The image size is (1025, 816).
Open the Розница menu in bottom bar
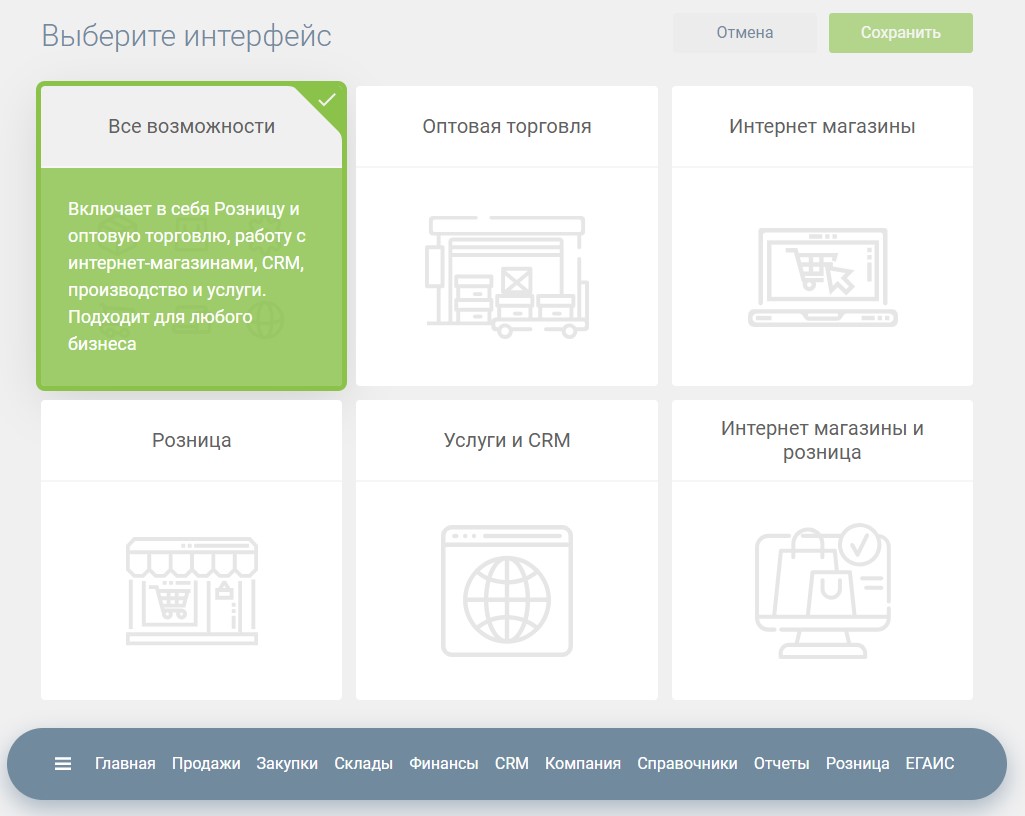click(x=857, y=763)
